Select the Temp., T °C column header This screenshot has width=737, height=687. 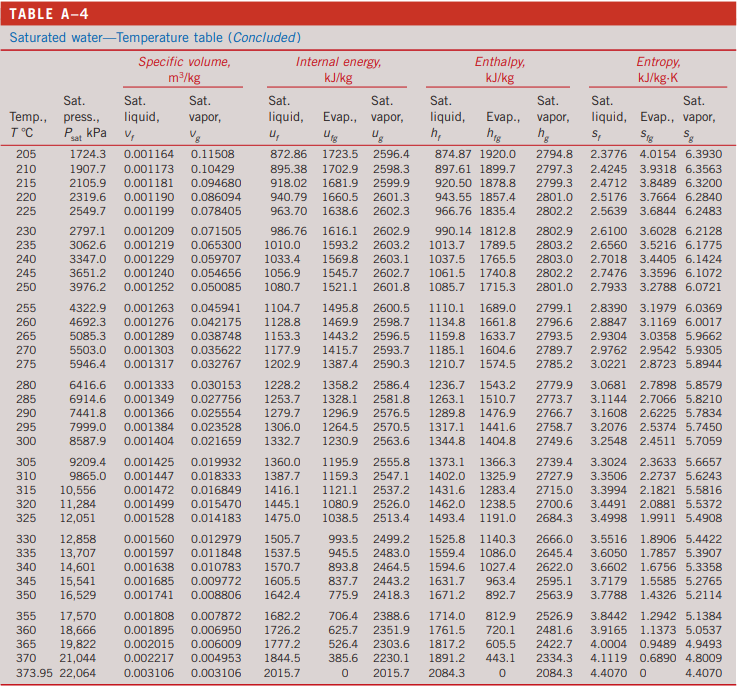click(28, 125)
